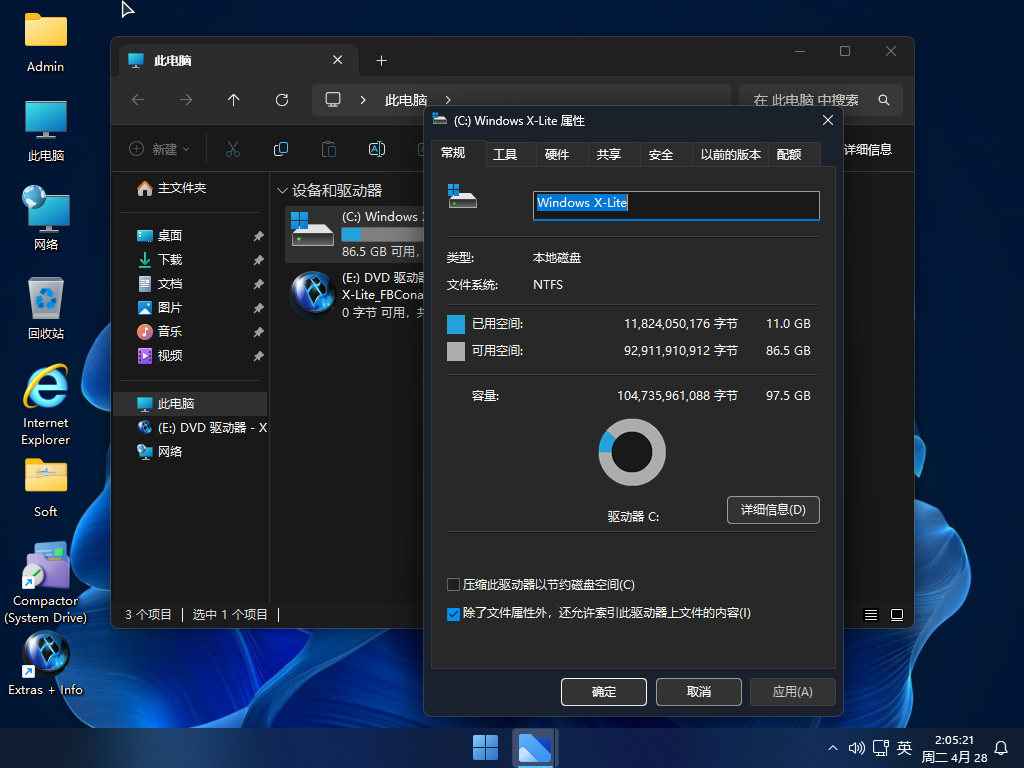Viewport: 1024px width, 768px height.
Task: Show hidden tray icons chevron
Action: point(833,748)
